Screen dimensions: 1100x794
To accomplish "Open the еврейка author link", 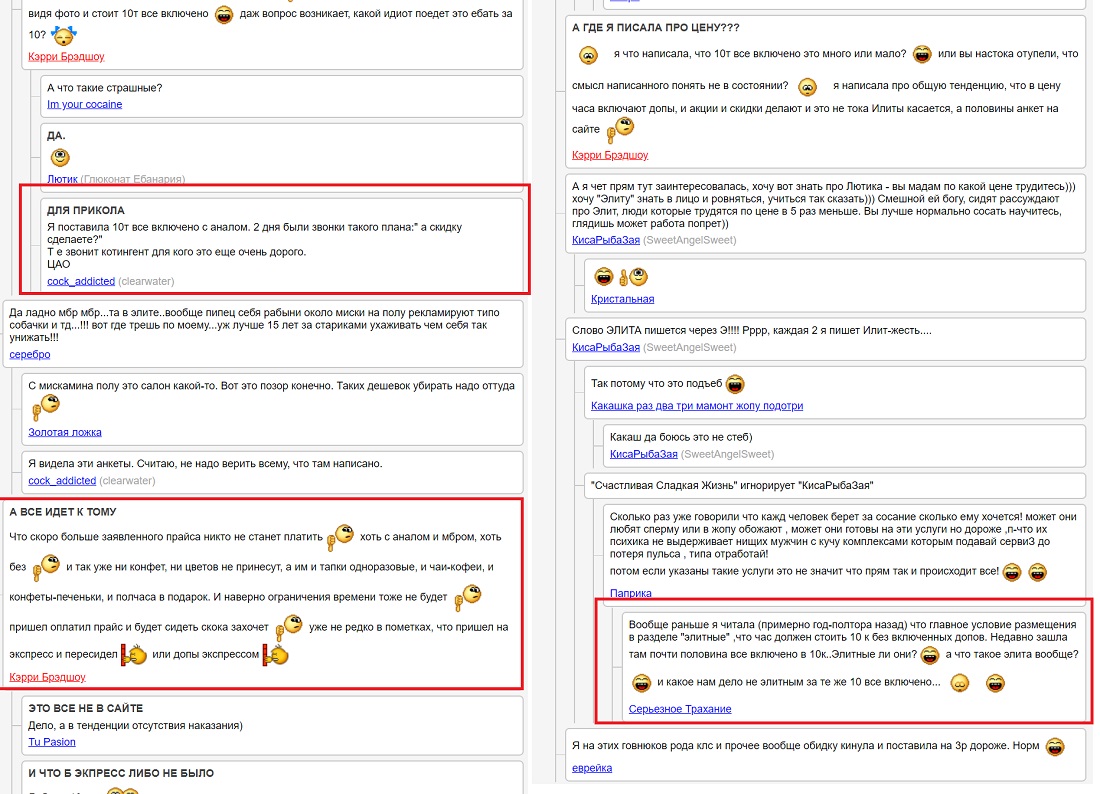I will (591, 767).
